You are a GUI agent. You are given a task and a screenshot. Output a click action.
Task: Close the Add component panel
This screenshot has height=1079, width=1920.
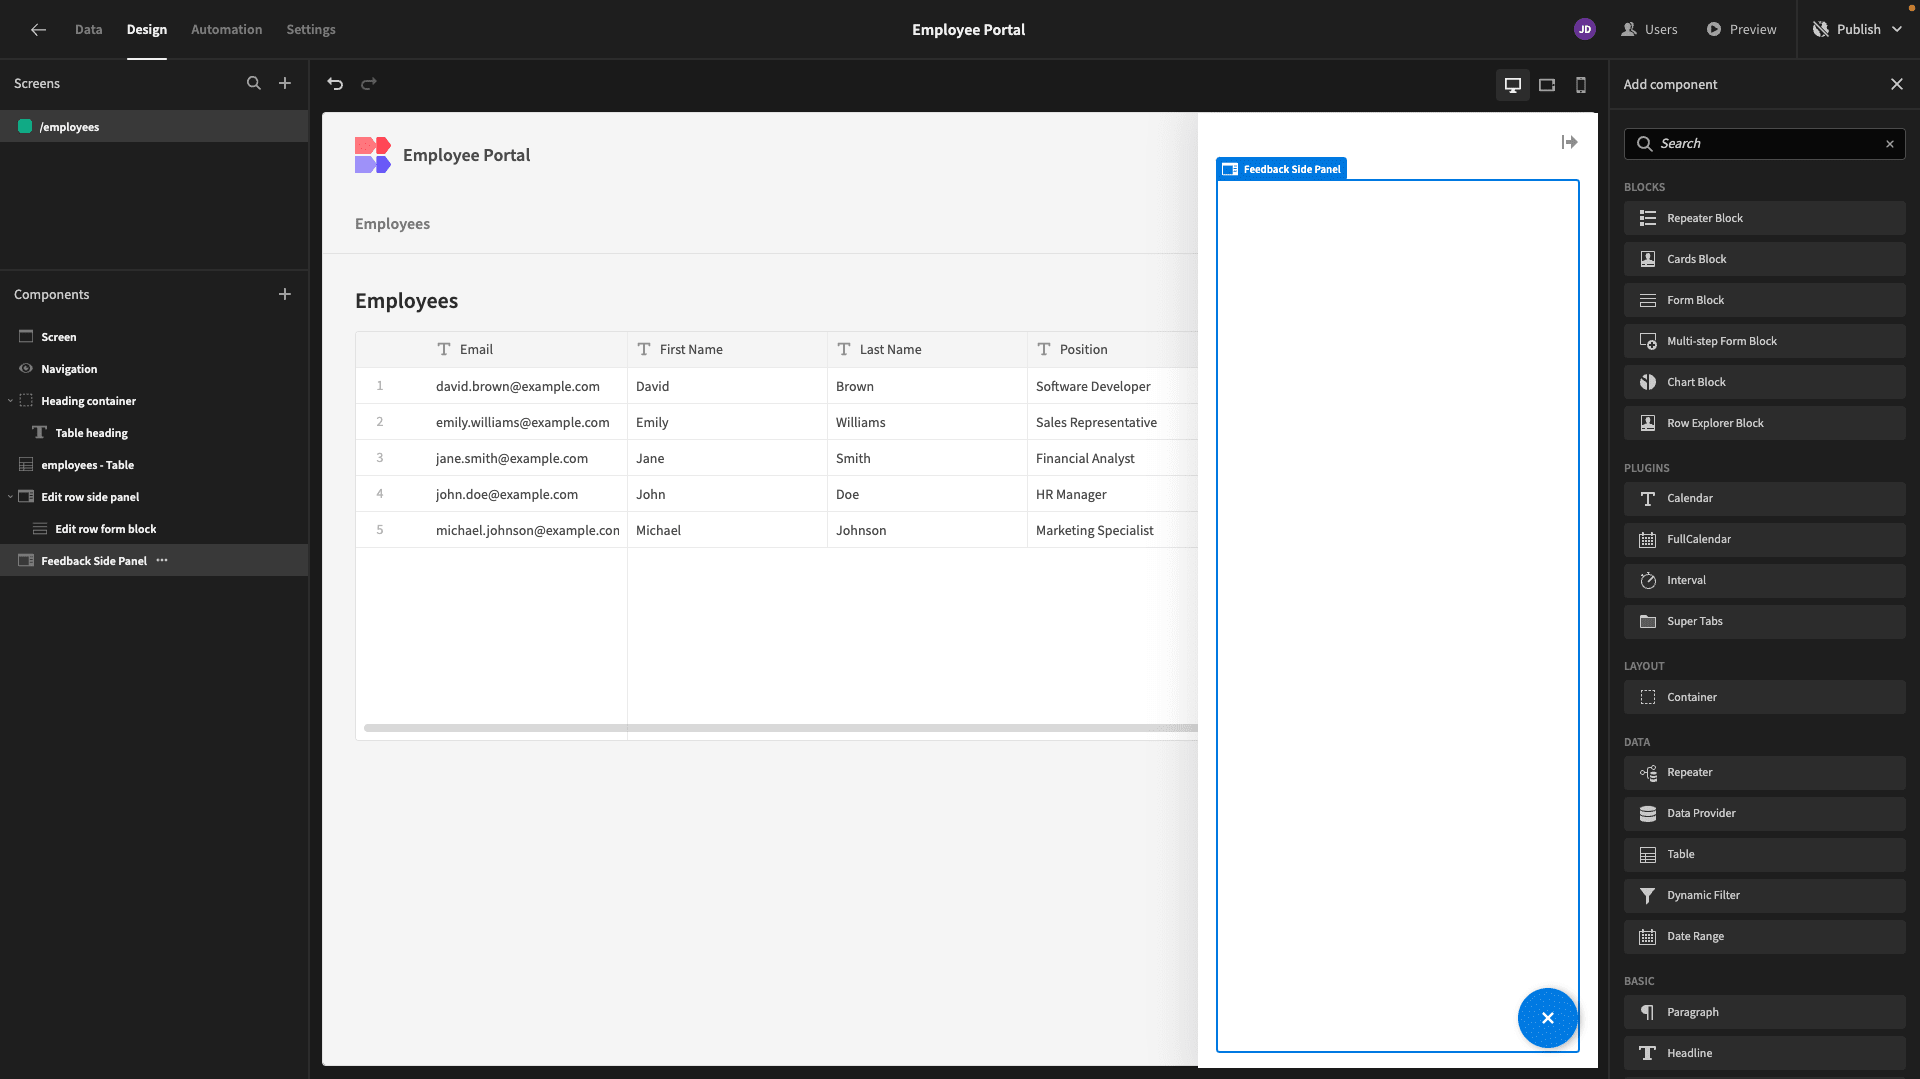(x=1897, y=84)
